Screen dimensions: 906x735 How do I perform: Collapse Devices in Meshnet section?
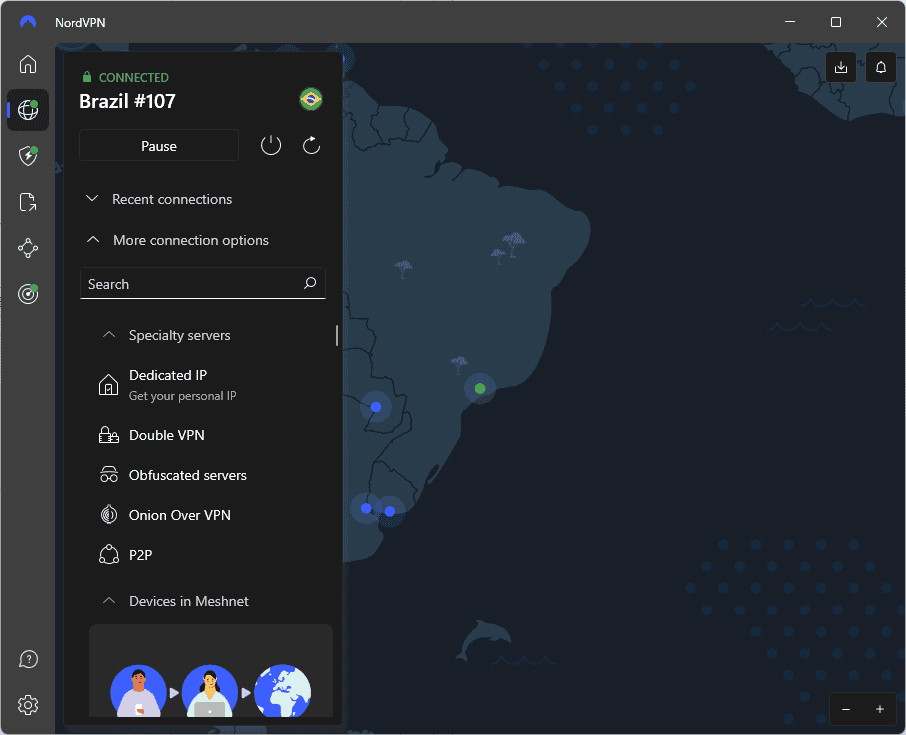176,601
